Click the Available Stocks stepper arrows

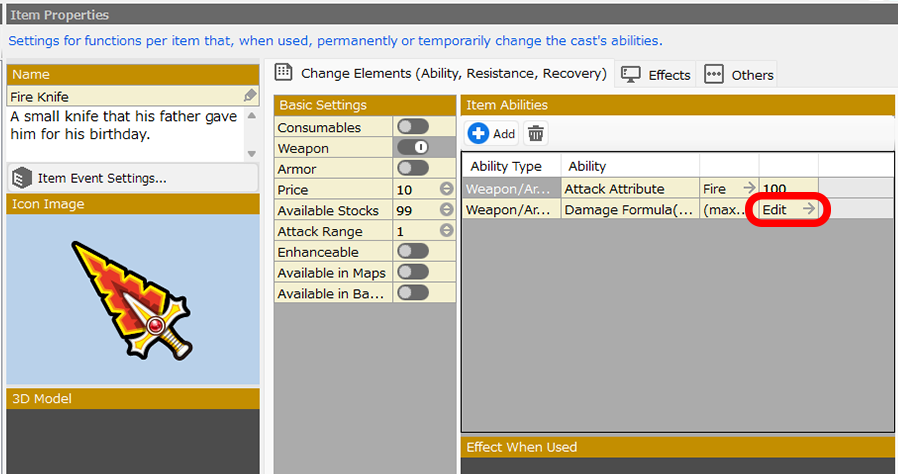point(446,211)
